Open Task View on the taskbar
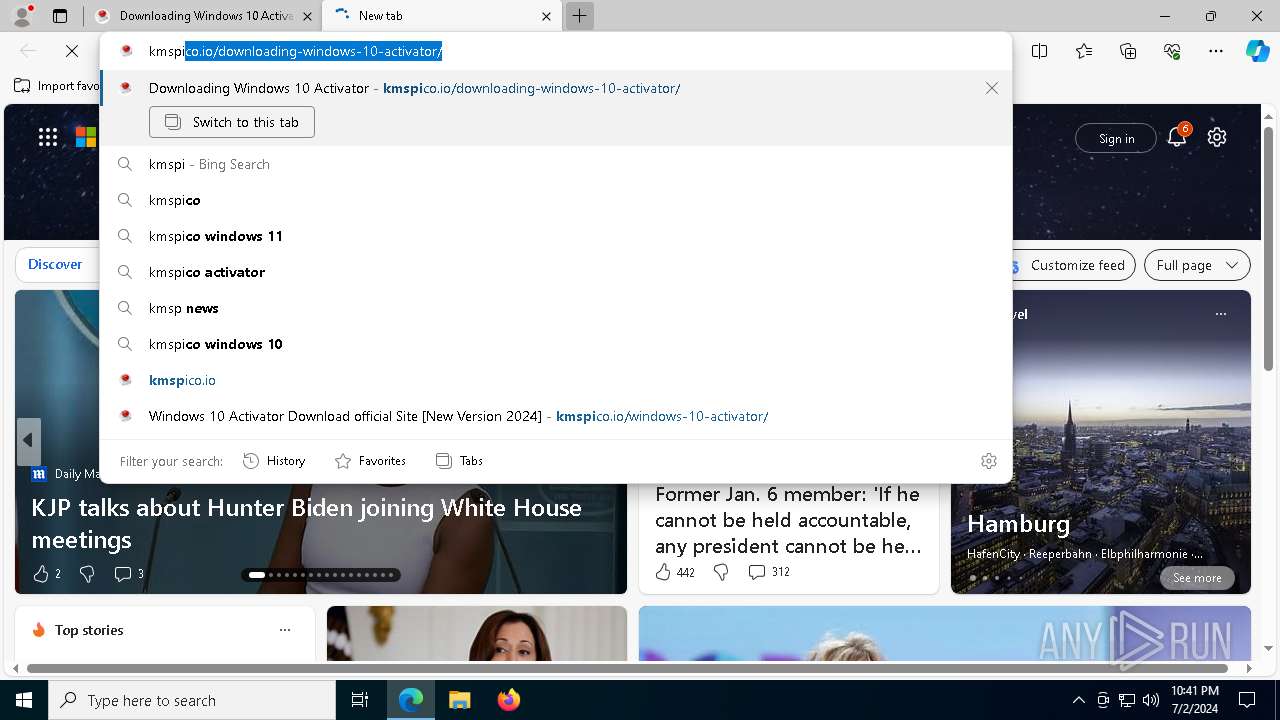The image size is (1280, 720). pyautogui.click(x=360, y=700)
